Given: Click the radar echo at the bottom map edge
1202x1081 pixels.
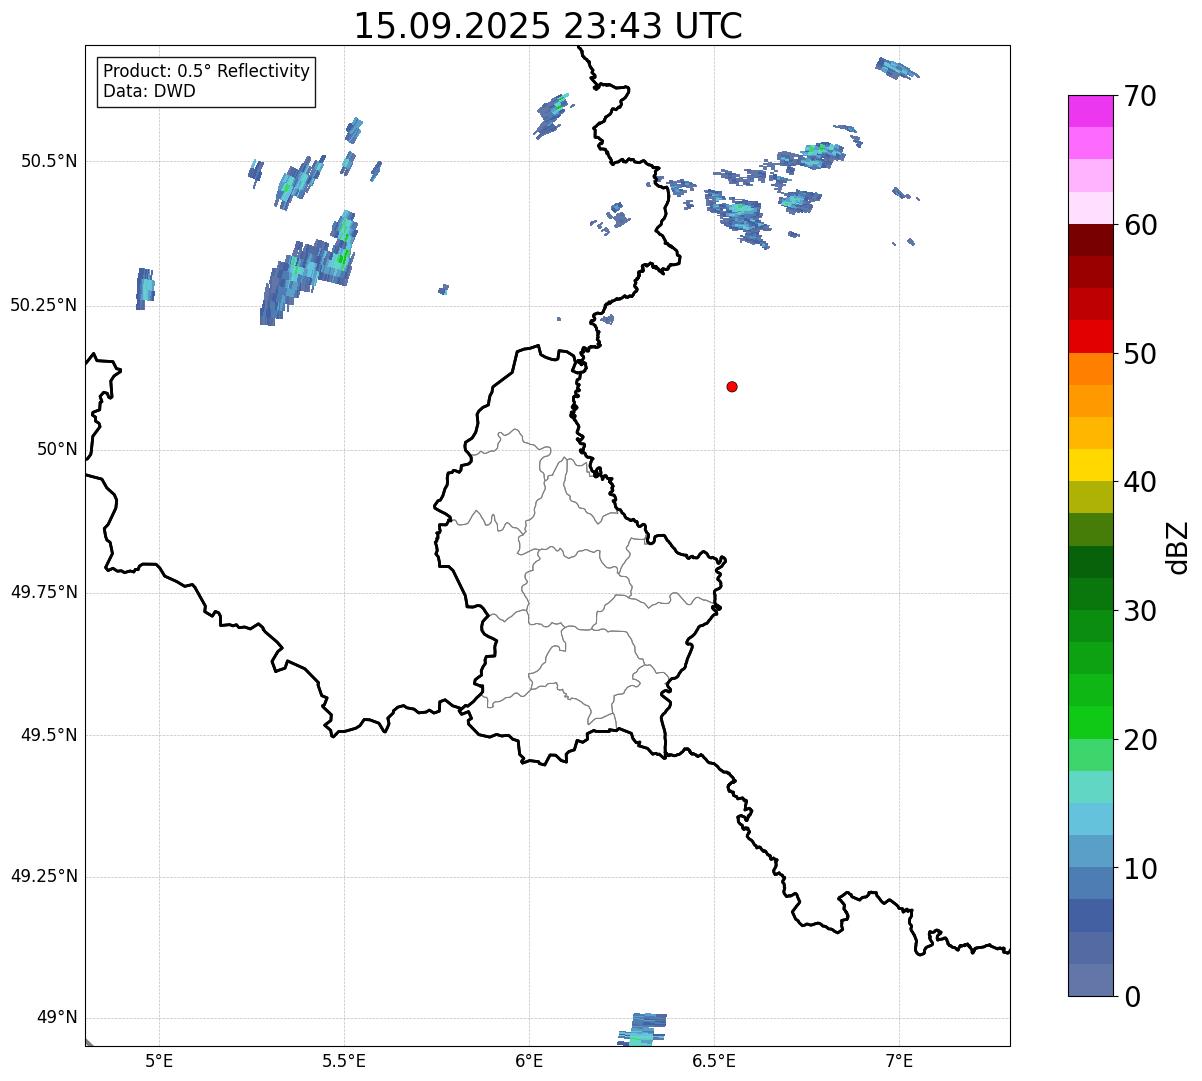Looking at the screenshot, I should click(x=641, y=1030).
